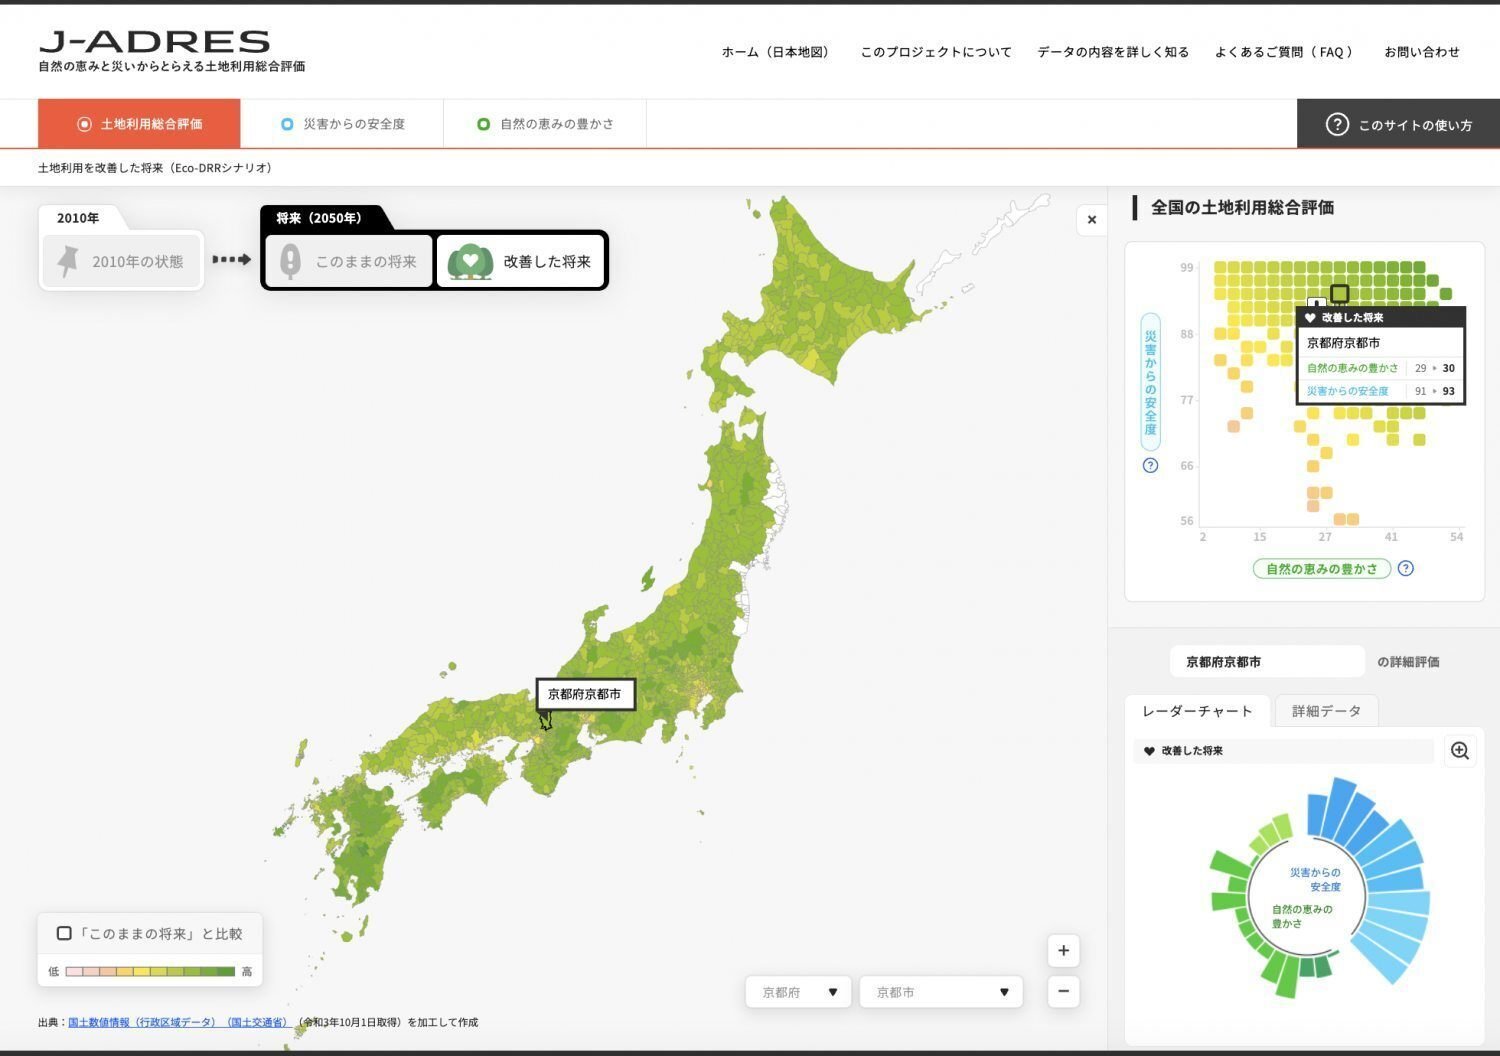Image resolution: width=1500 pixels, height=1056 pixels.
Task: Enable the 「このままの将来」と比較 checkbox
Action: click(64, 932)
